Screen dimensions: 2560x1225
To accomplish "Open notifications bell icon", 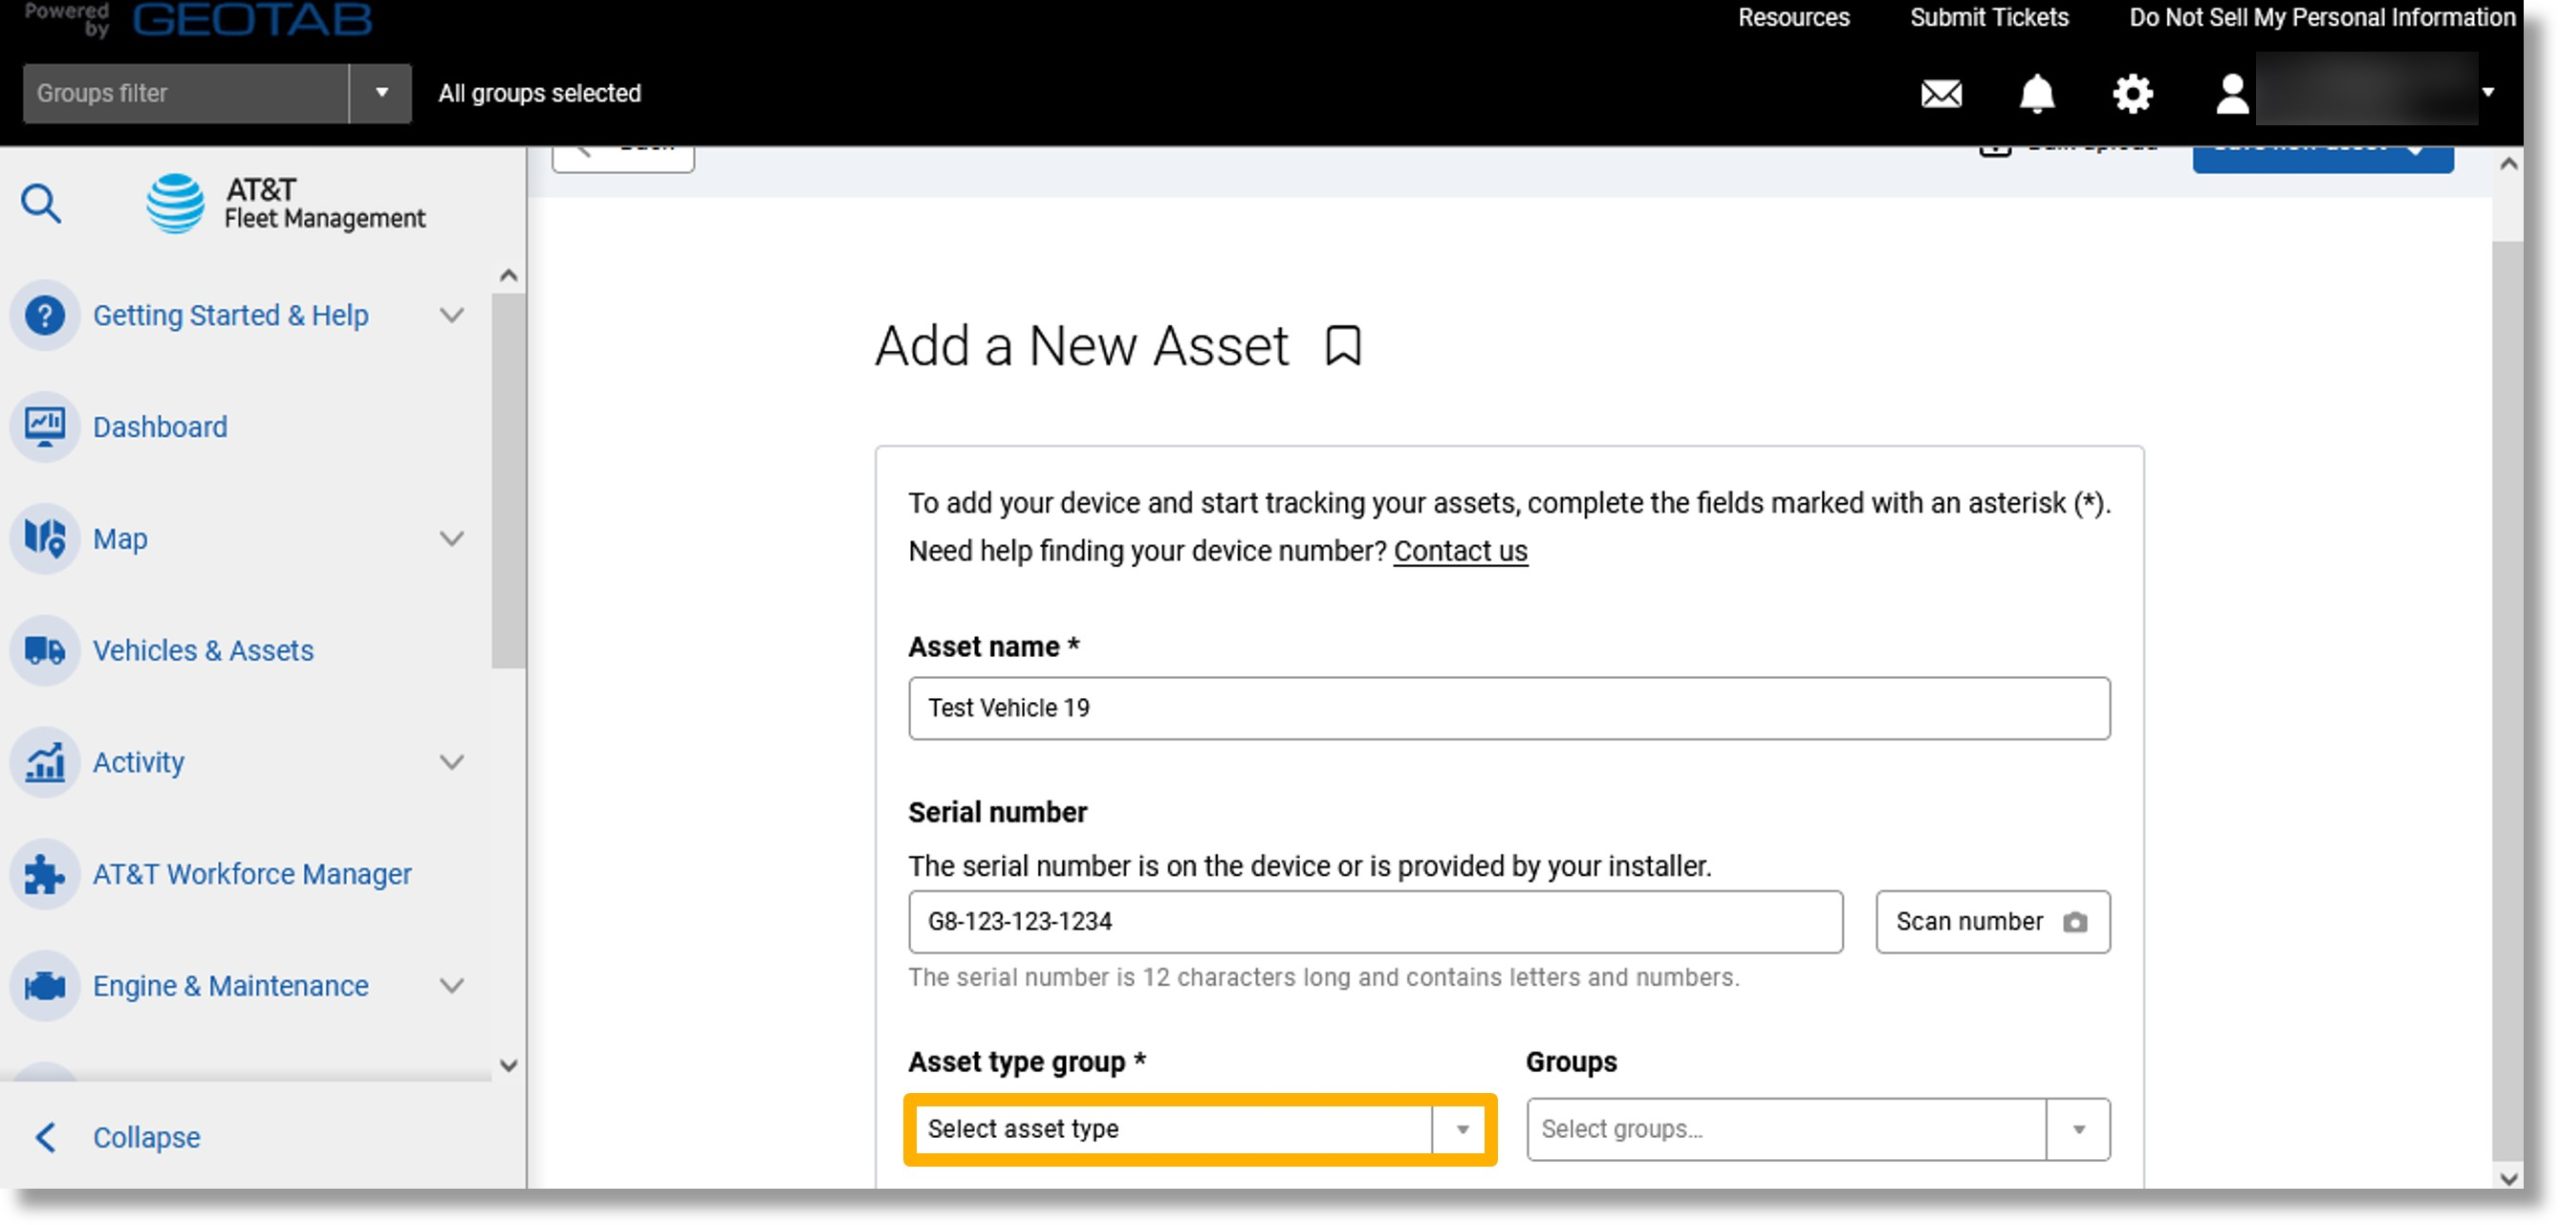I will click(2037, 94).
